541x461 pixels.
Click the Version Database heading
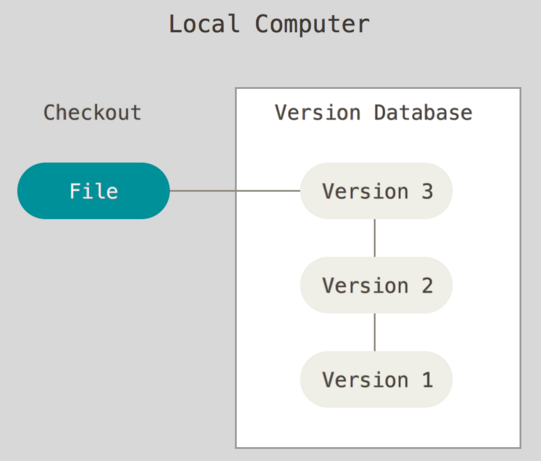(373, 112)
